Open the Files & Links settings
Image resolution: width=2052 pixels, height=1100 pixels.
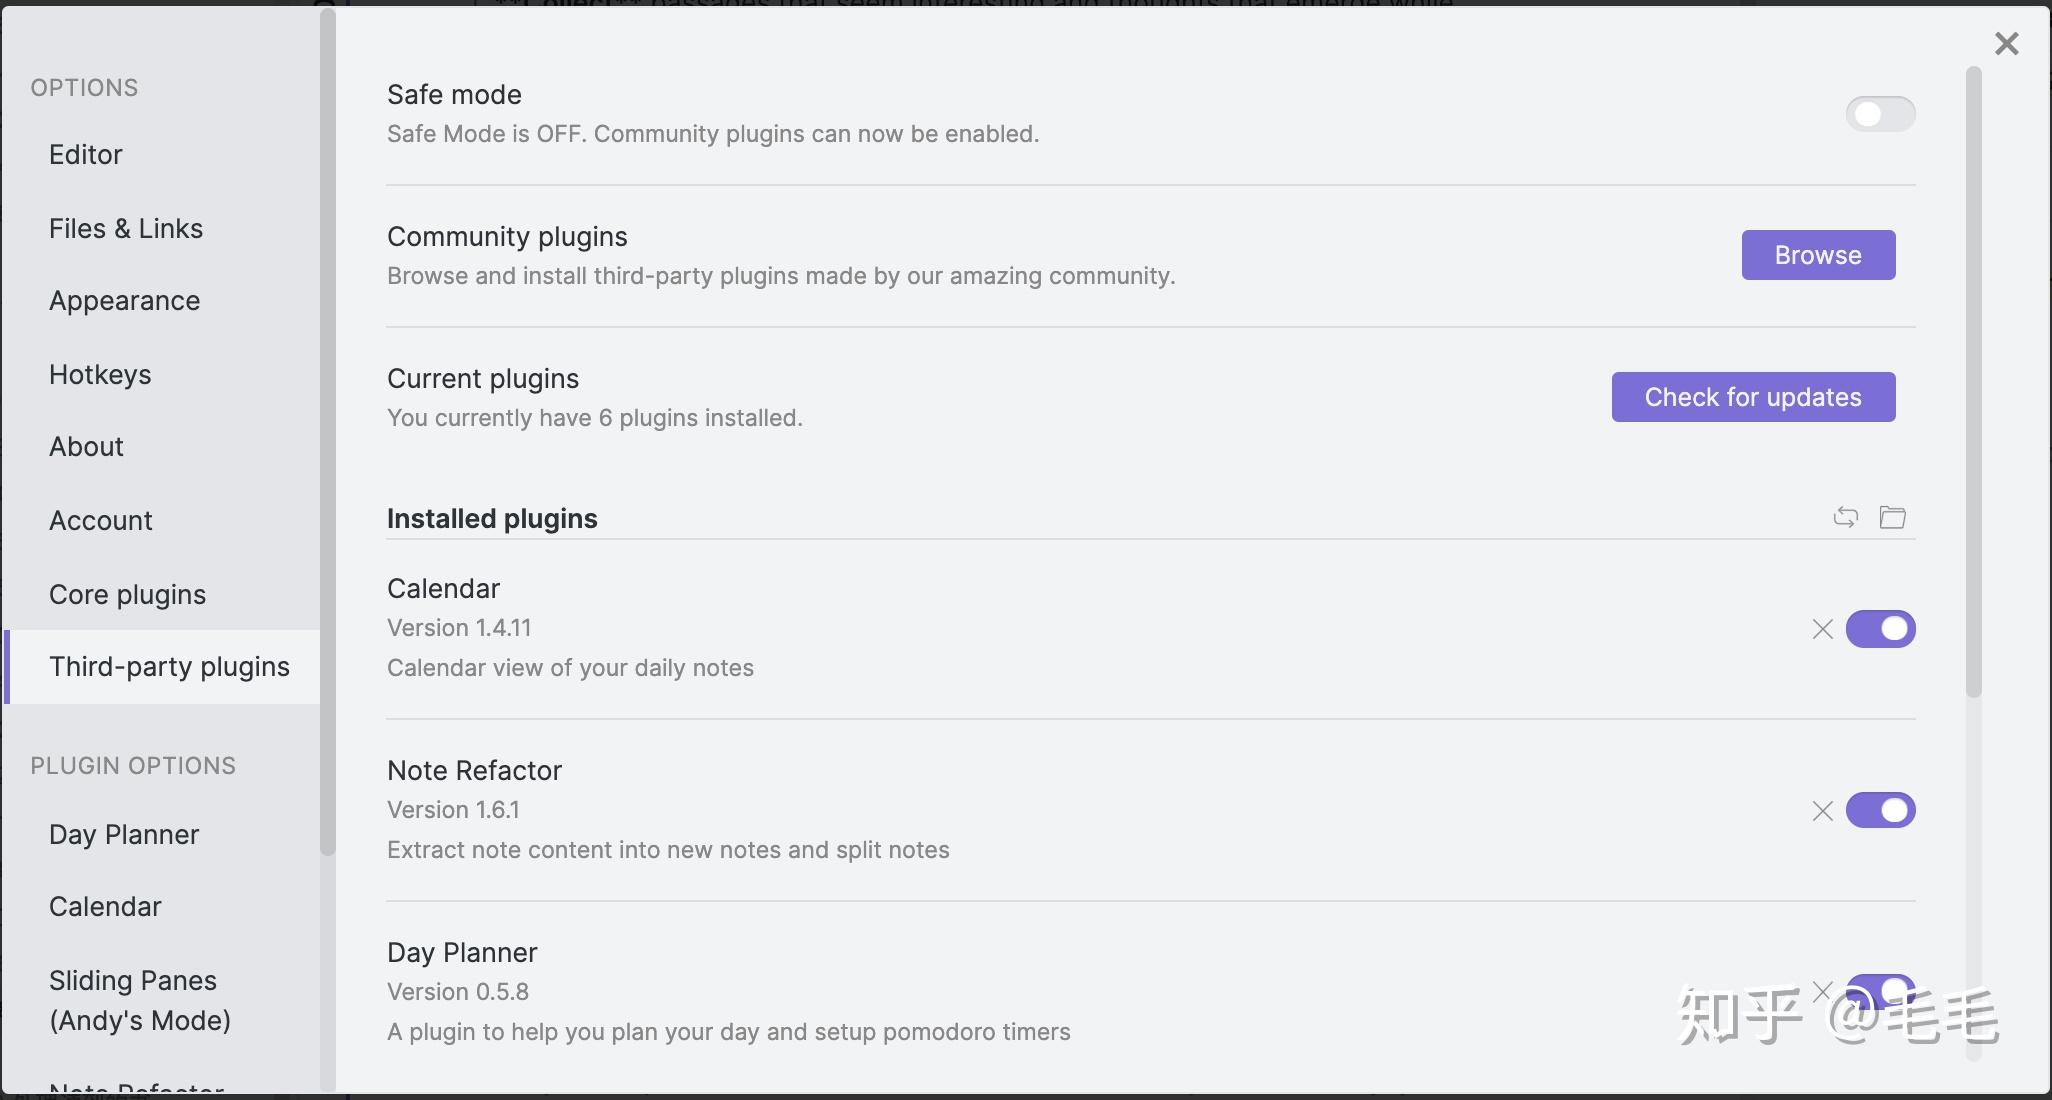point(126,229)
